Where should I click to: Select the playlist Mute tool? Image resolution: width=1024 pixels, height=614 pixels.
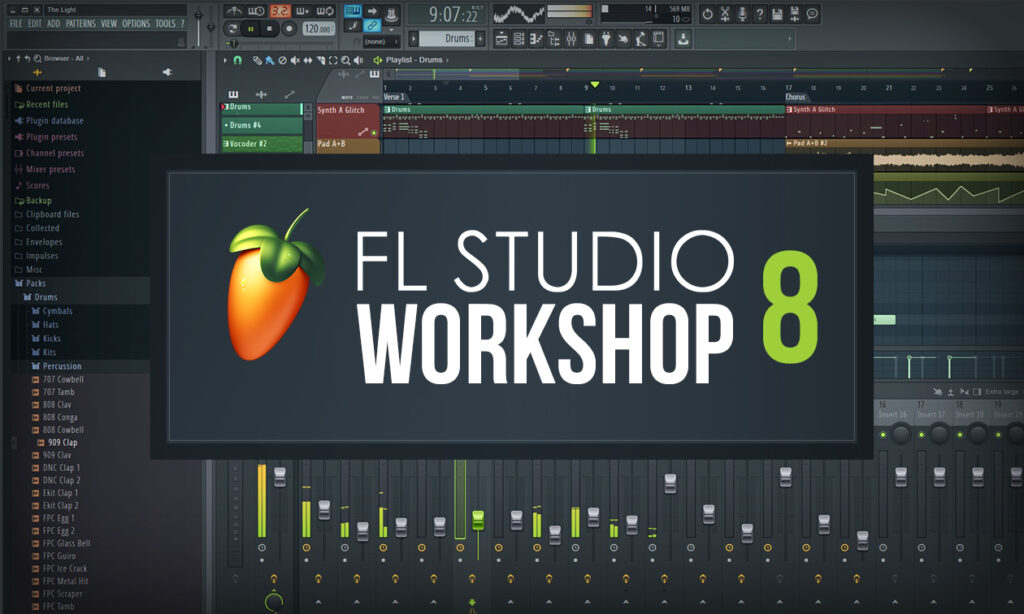coord(295,60)
